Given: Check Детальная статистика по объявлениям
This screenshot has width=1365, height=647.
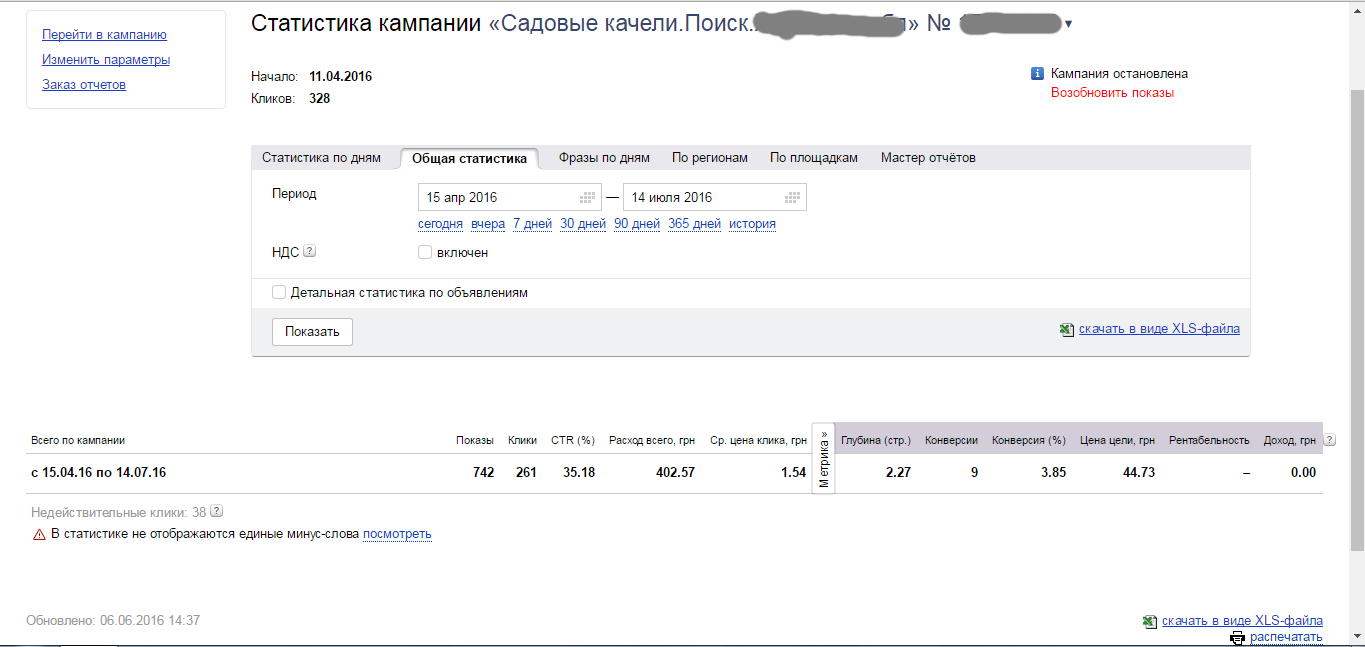Looking at the screenshot, I should click(279, 291).
